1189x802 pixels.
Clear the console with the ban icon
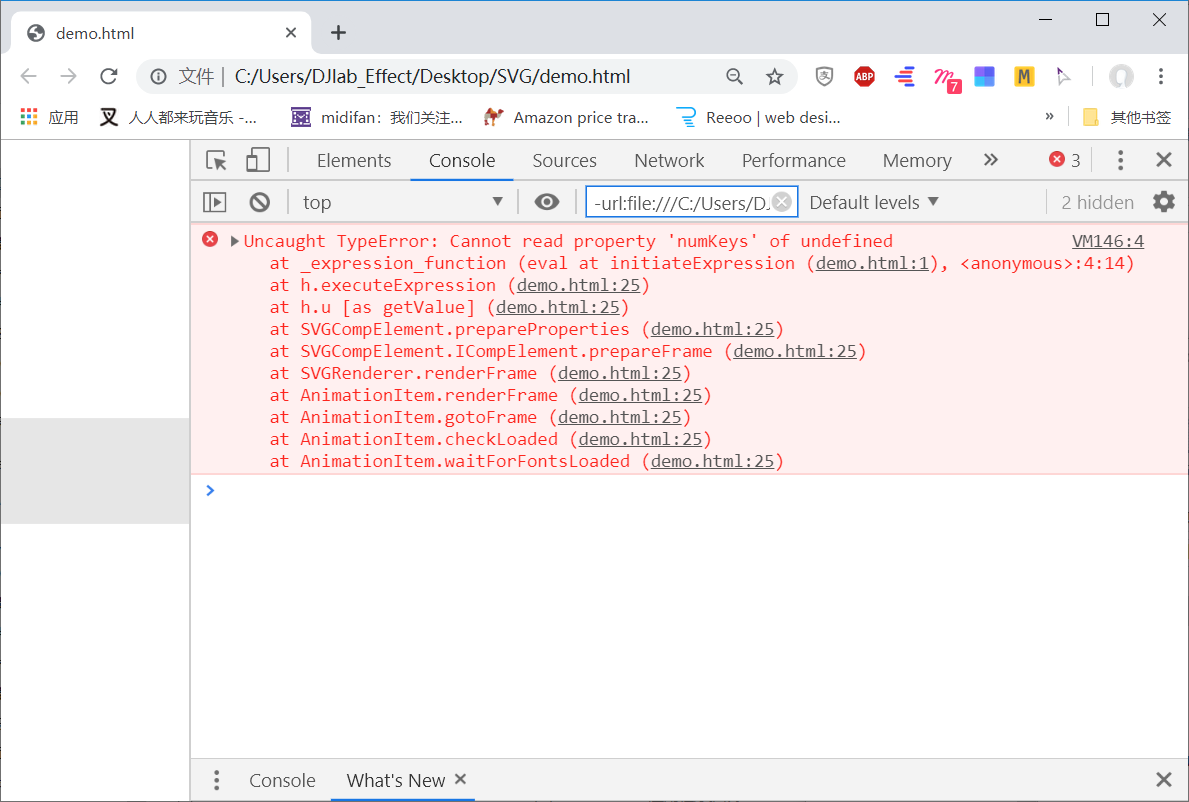click(x=259, y=202)
